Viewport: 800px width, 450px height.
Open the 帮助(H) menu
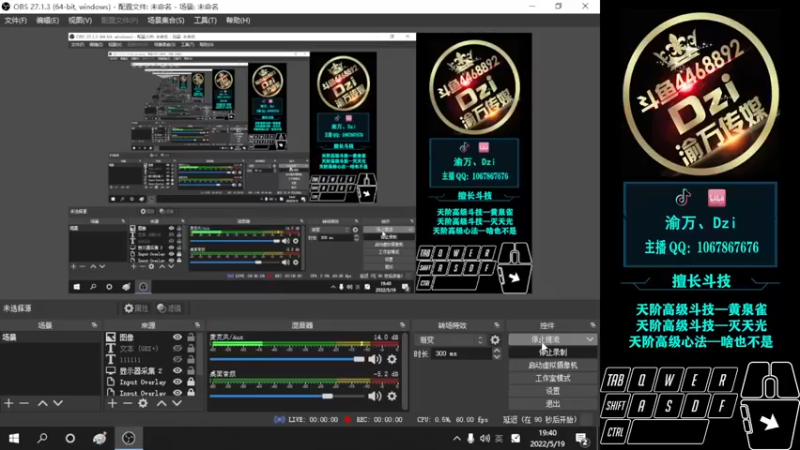(x=238, y=20)
